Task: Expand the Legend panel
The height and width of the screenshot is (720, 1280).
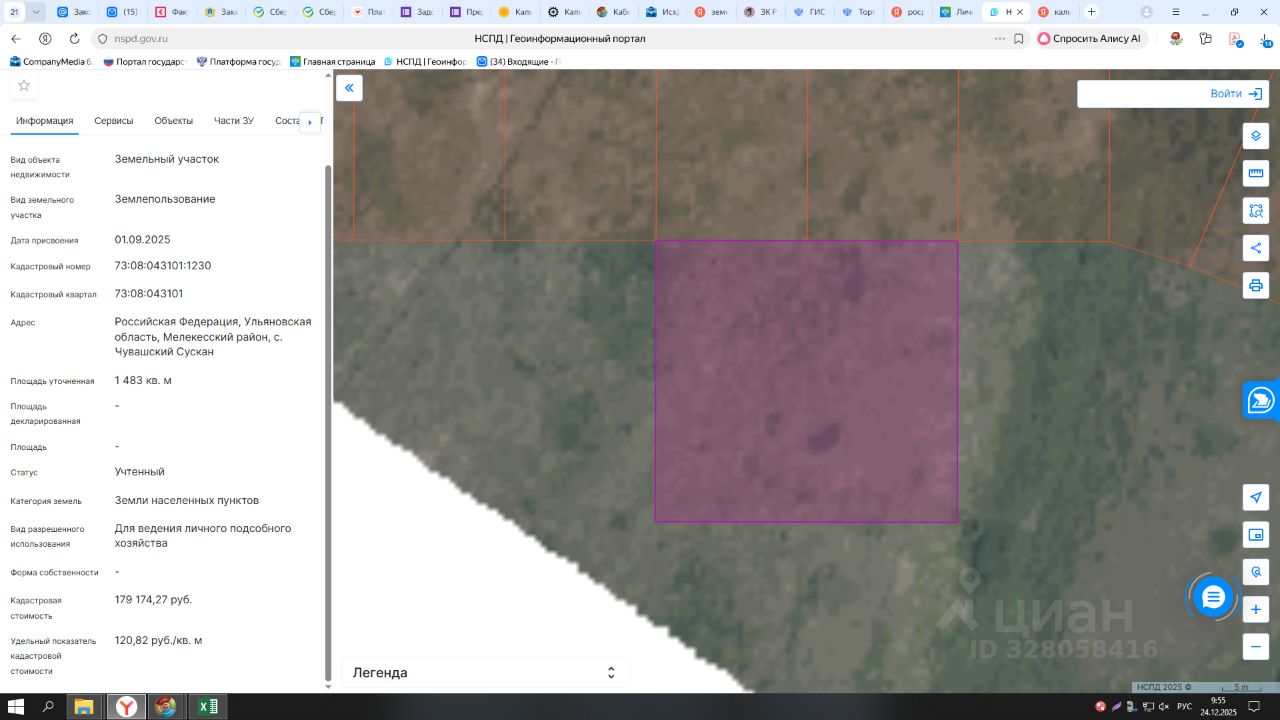Action: coord(485,673)
